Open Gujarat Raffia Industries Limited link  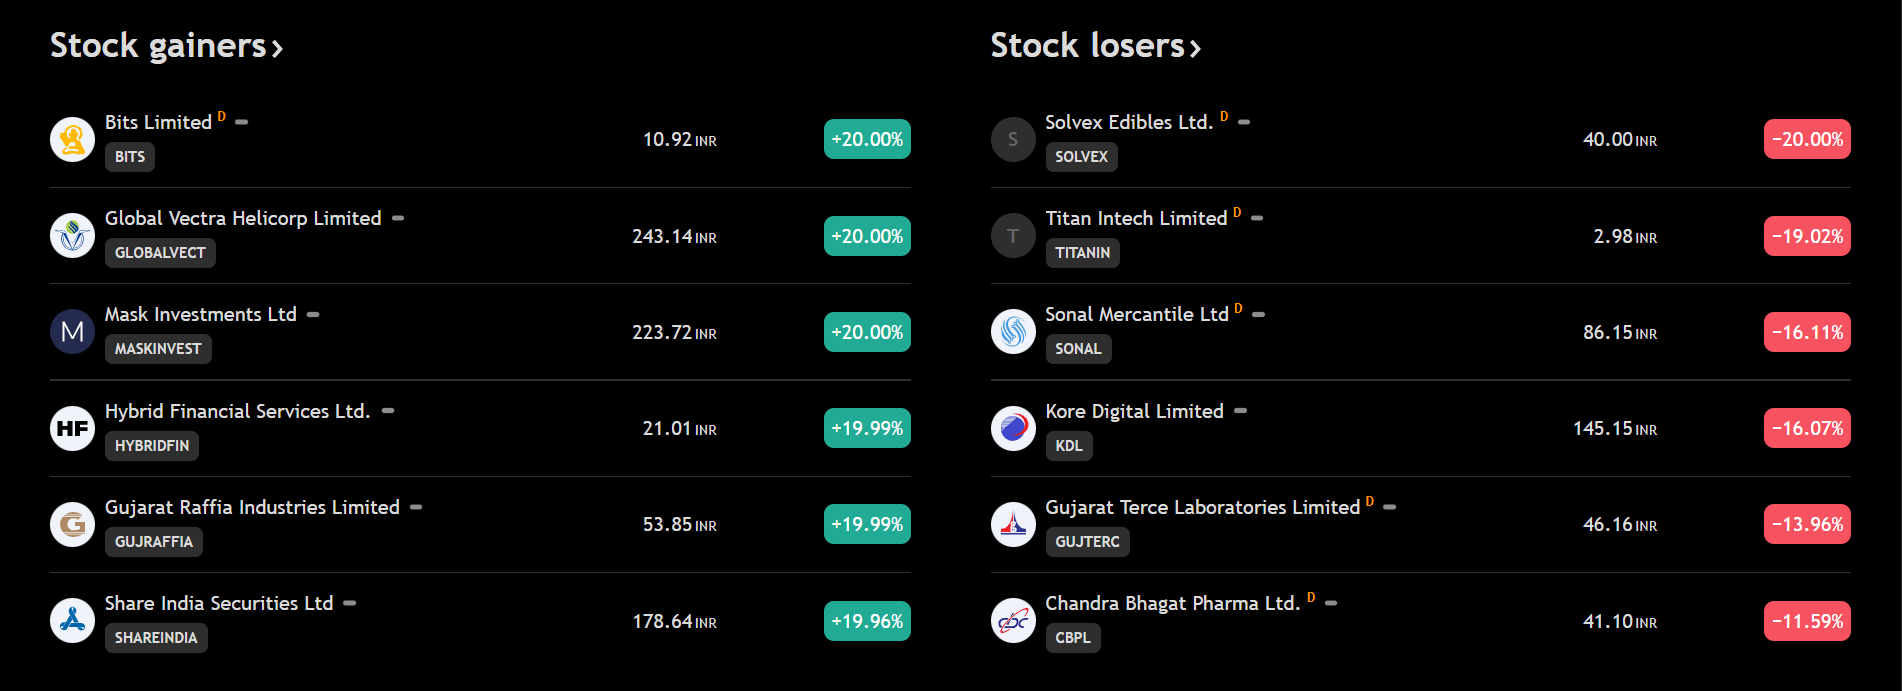click(252, 507)
